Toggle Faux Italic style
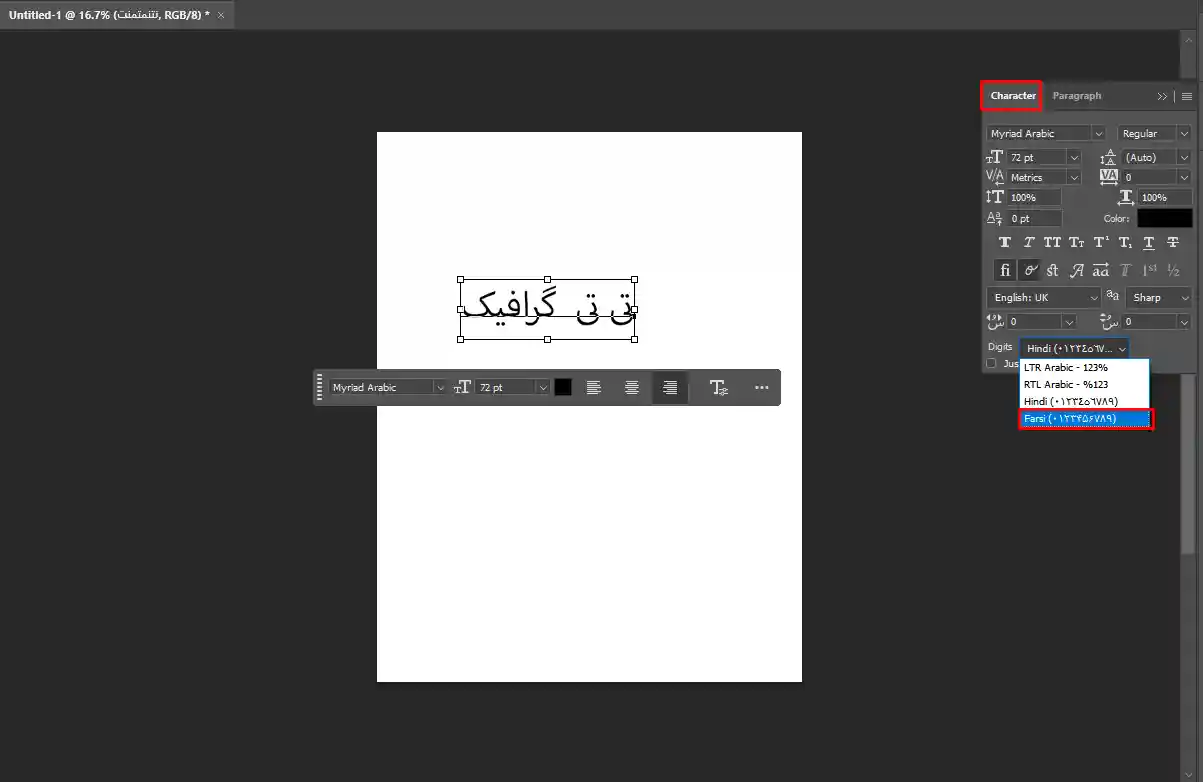 1029,243
